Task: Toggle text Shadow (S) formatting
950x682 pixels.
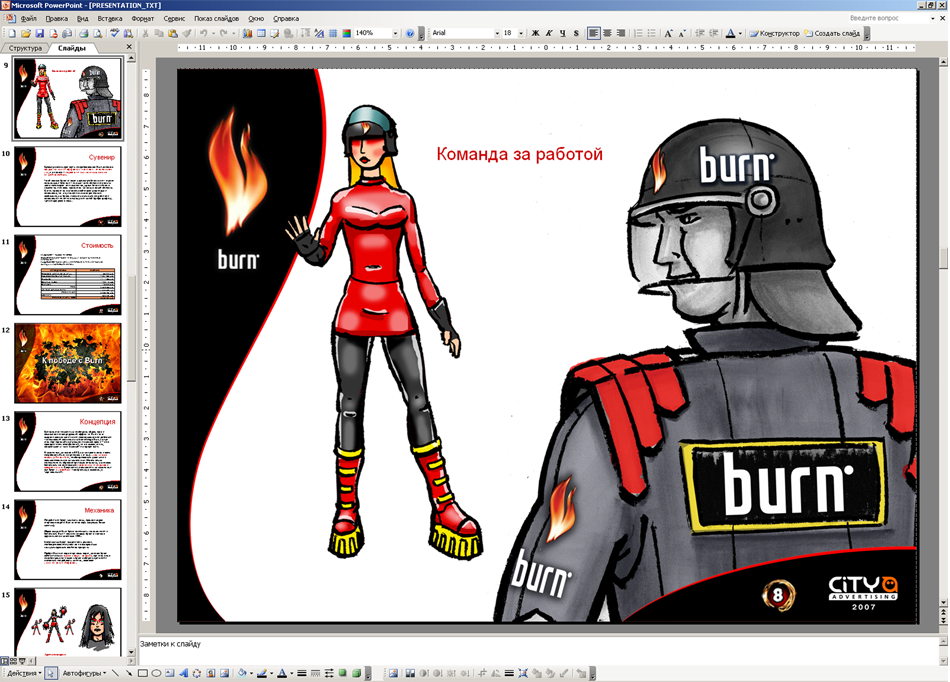Action: tap(576, 33)
